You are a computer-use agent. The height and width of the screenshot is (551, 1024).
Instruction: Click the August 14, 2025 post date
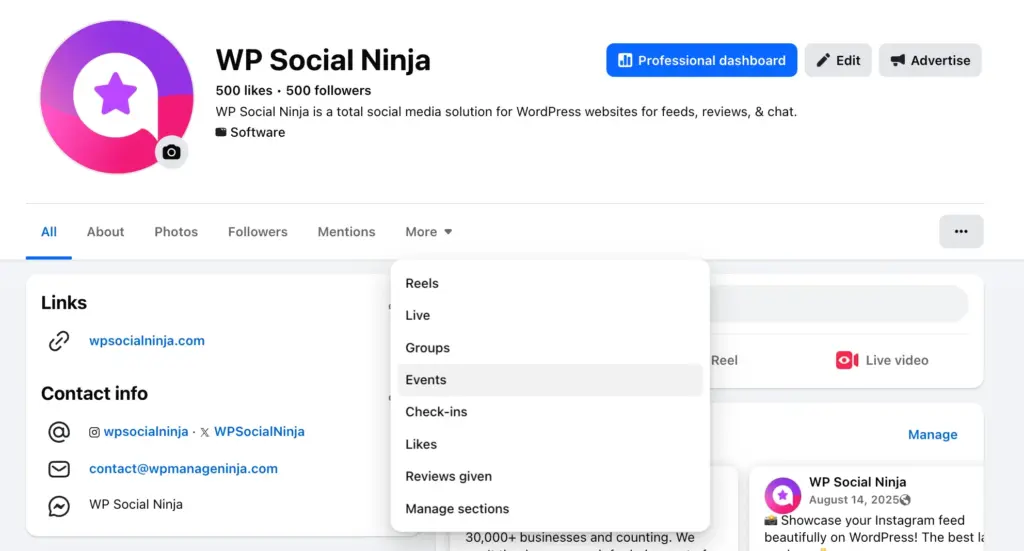click(854, 500)
